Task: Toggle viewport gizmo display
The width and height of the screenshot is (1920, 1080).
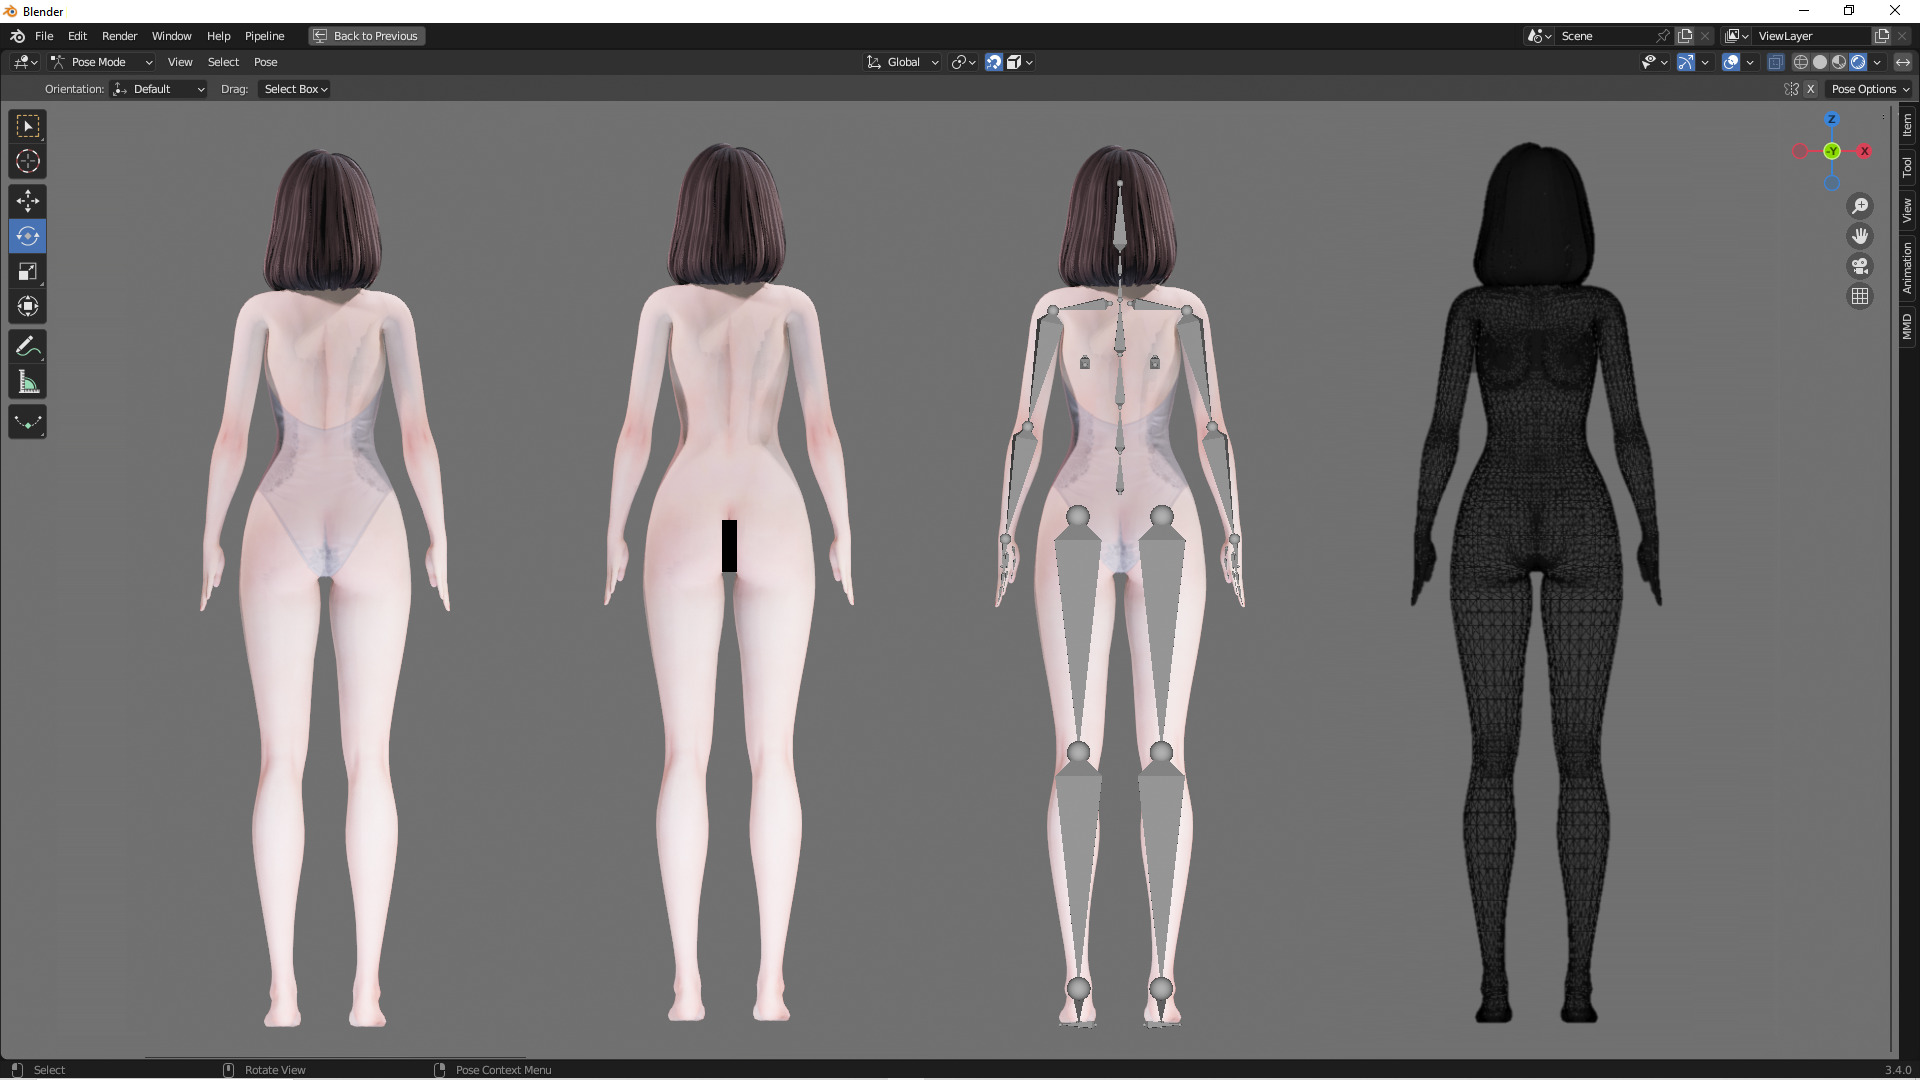Action: [1686, 62]
